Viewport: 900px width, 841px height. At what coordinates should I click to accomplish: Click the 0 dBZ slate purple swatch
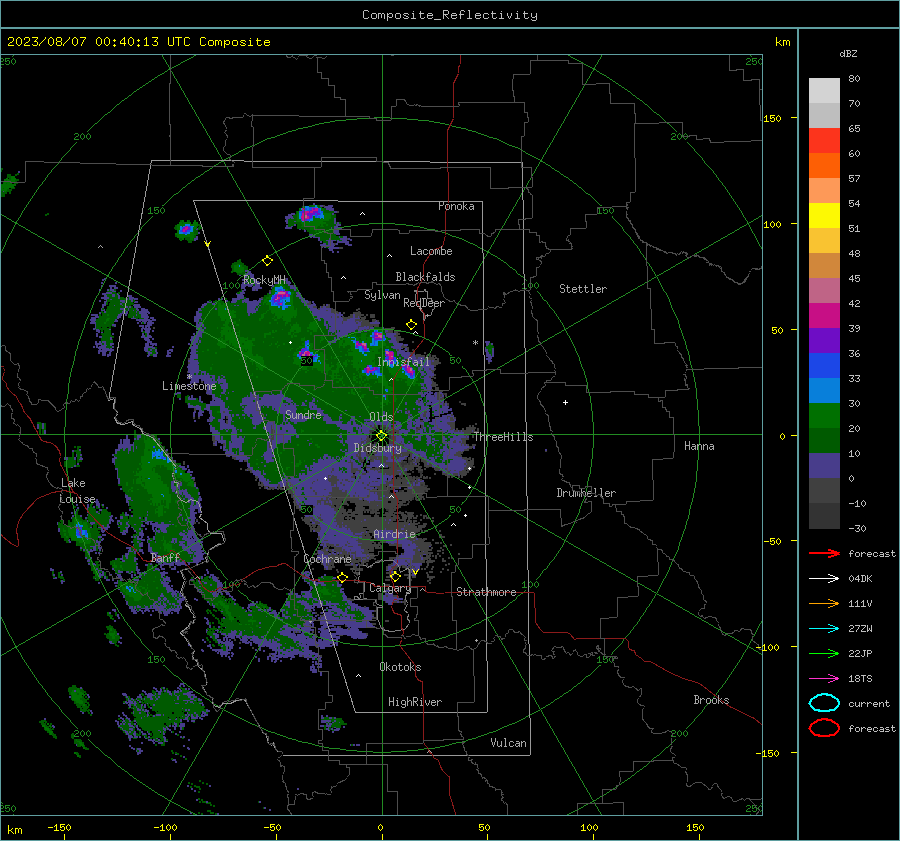pos(824,466)
